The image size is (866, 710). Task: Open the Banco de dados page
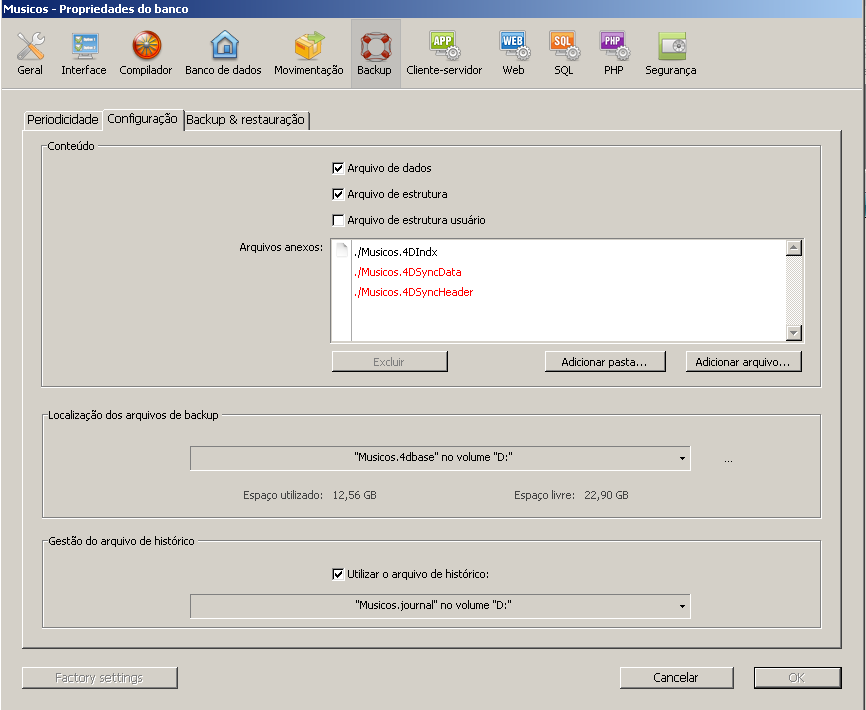click(223, 54)
